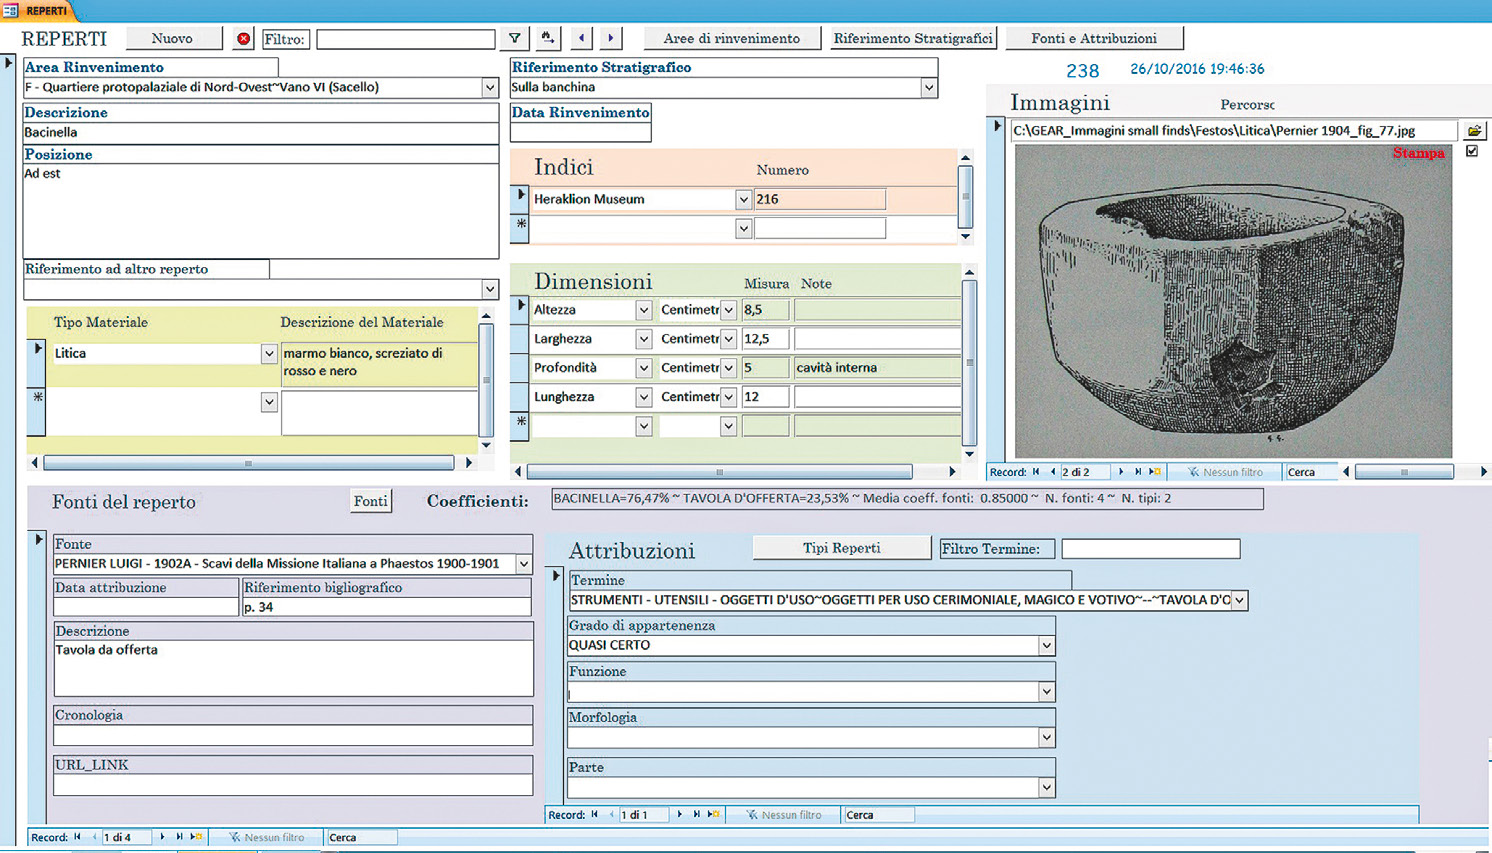Click the find (binoculars) icon beside the filter funnel
This screenshot has height=853, width=1492.
547,39
